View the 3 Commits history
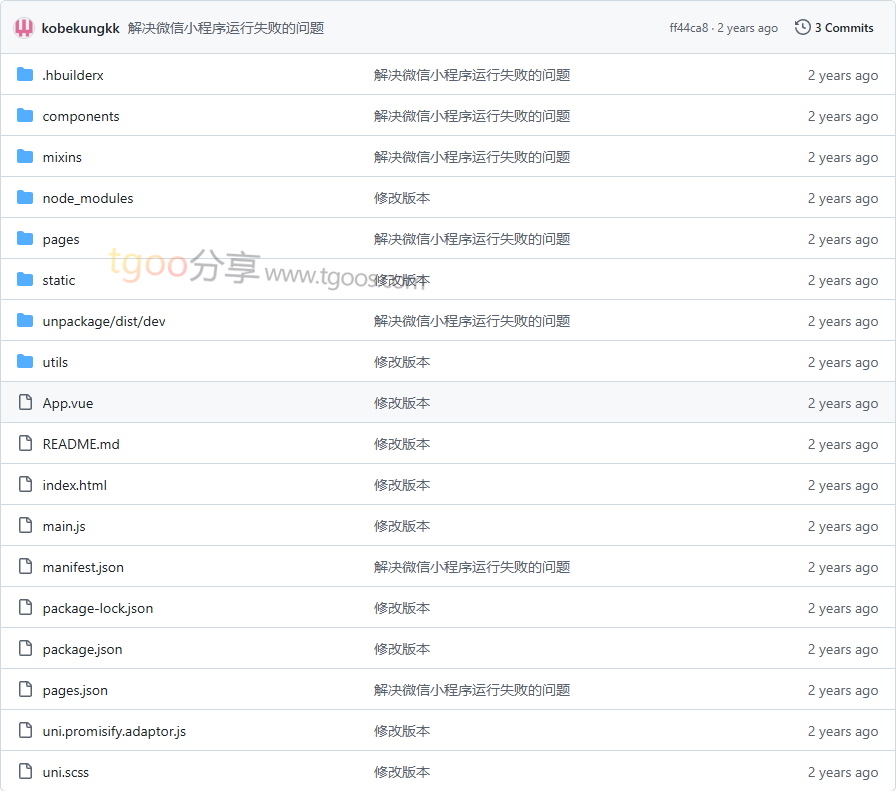The height and width of the screenshot is (792, 896). click(843, 28)
